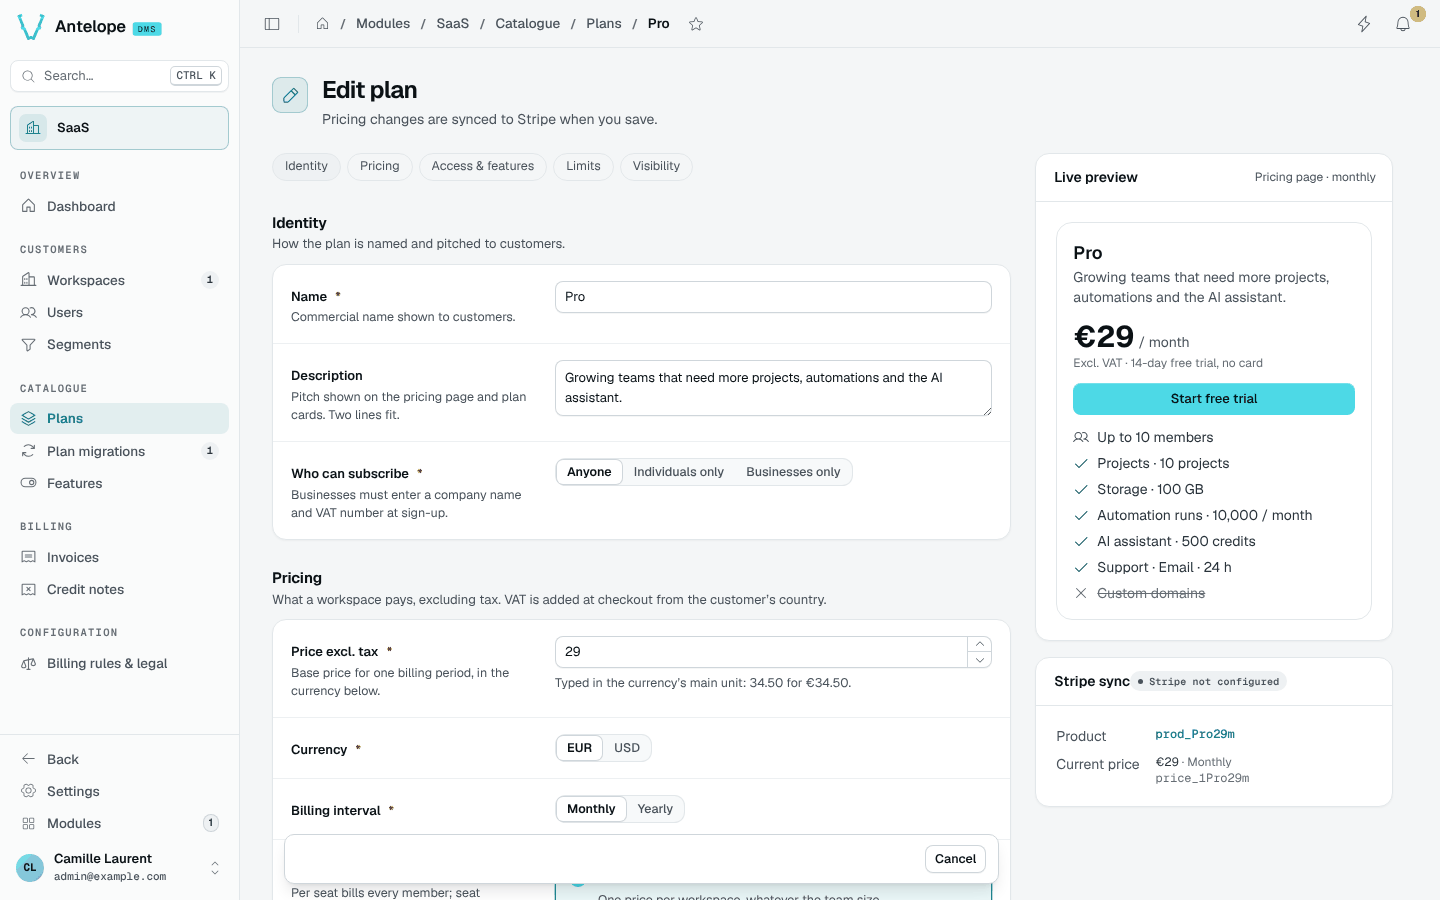Open the Catalogue breadcrumb link
This screenshot has width=1440, height=900.
point(527,24)
